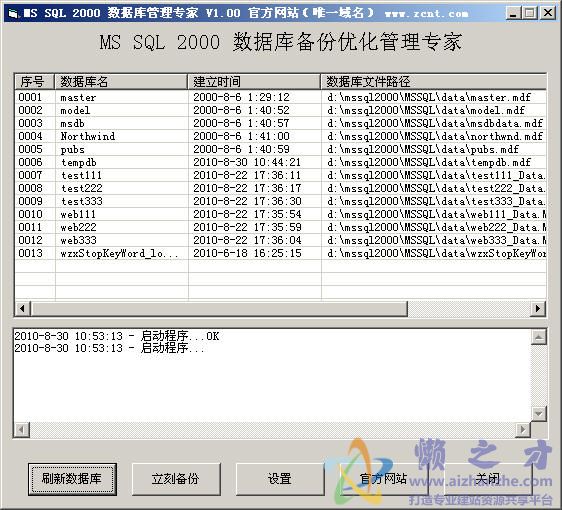Visit 官方网站 official website button

click(383, 479)
